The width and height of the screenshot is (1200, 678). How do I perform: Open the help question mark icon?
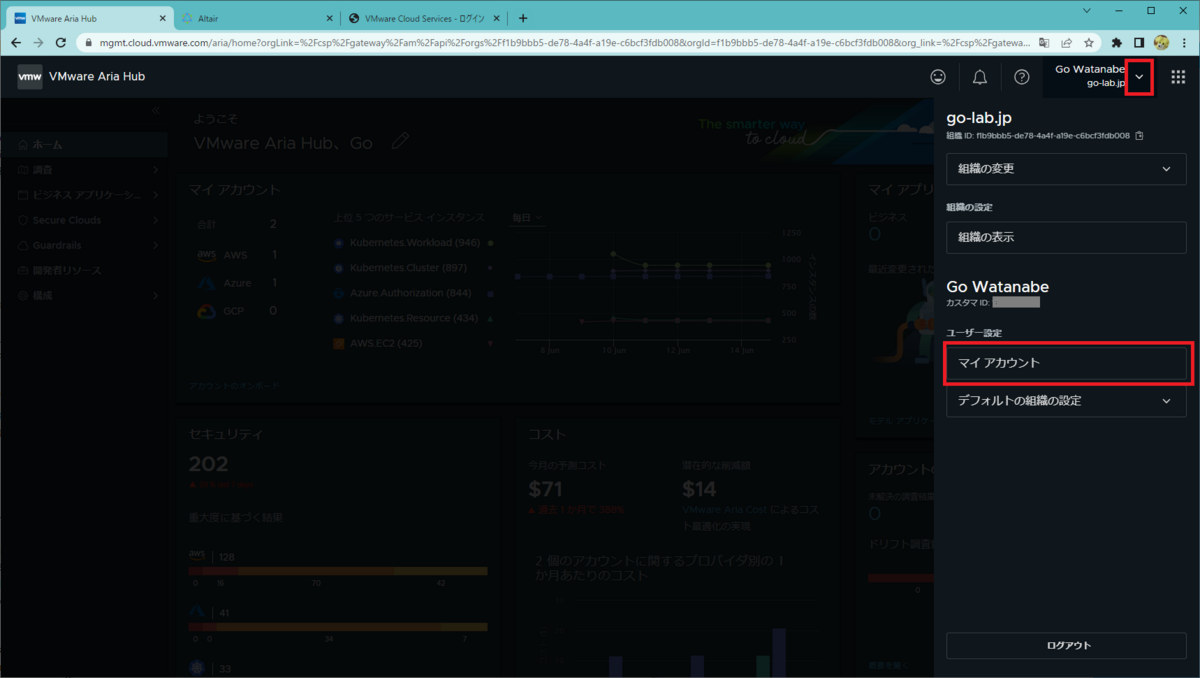tap(1021, 77)
